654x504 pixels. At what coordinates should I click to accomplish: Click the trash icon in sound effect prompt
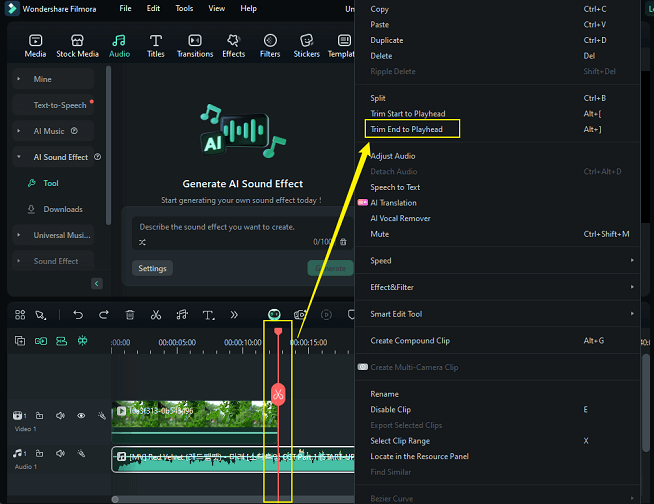pos(343,242)
